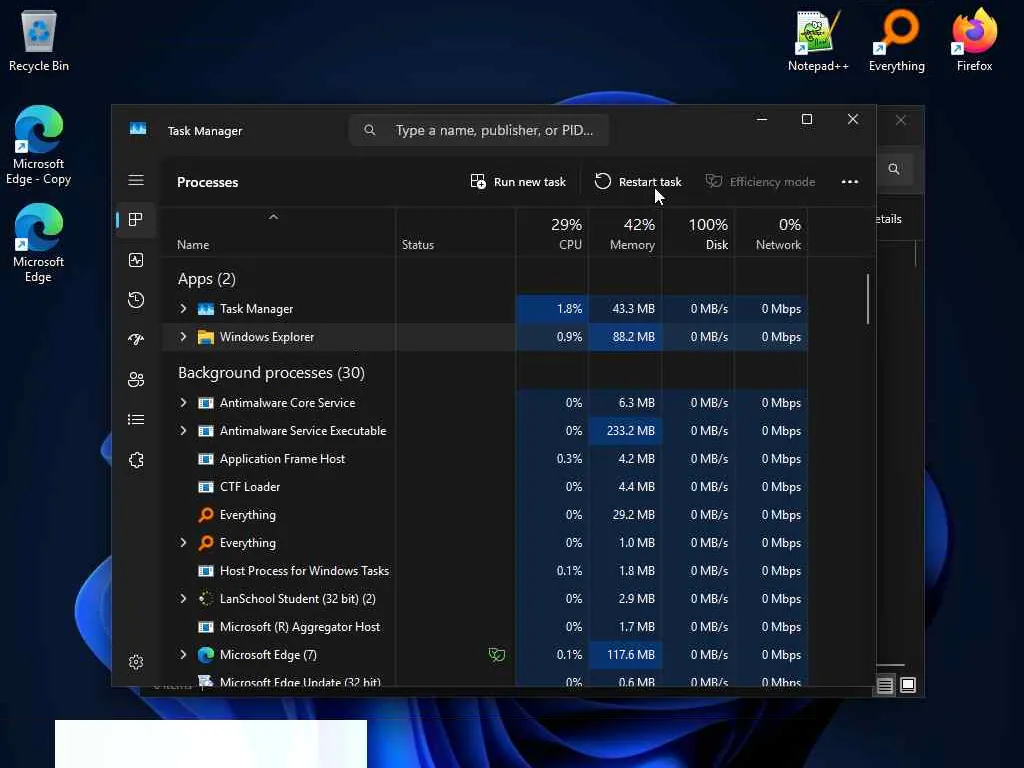Click the orange Everything process icon without expander
This screenshot has width=1024, height=768.
[206, 515]
